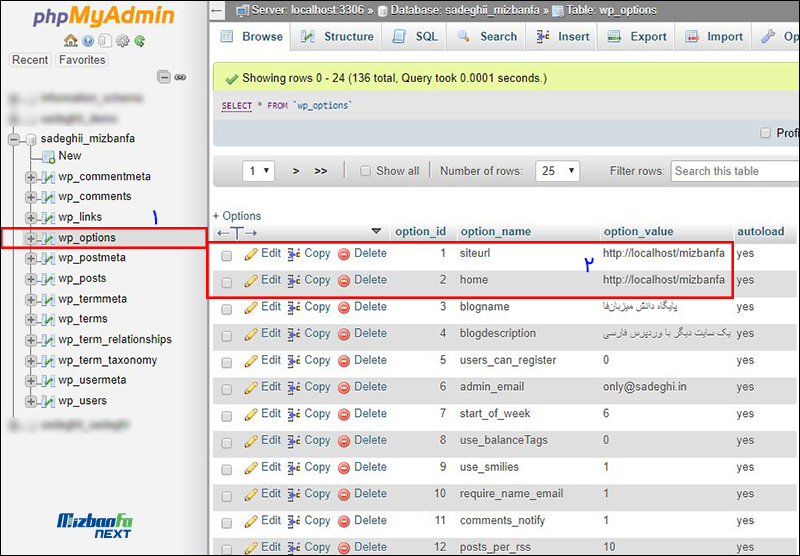Open the full texts toggle arrow in header
The height and width of the screenshot is (556, 800).
(x=237, y=233)
